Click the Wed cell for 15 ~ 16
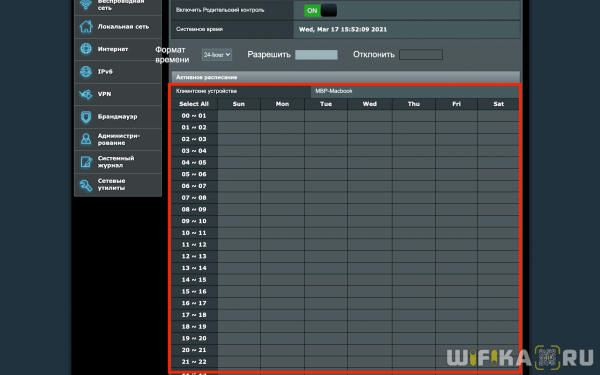This screenshot has width=600, height=375. pos(370,292)
